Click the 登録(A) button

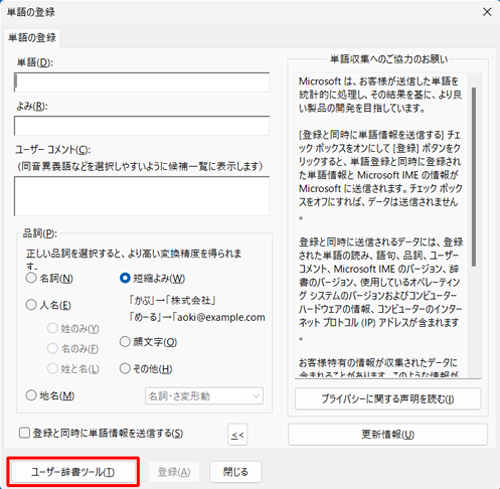coord(174,472)
